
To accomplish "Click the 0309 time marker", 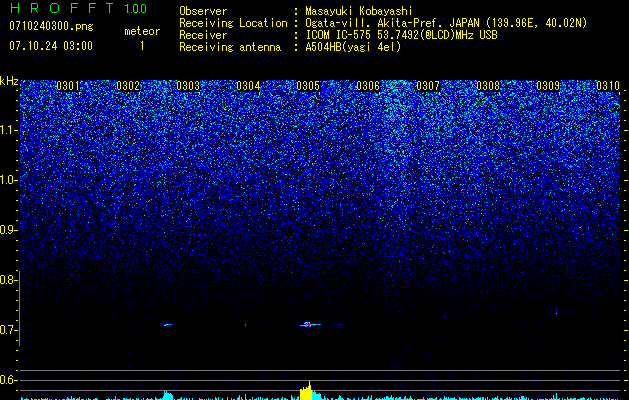I will point(548,86).
